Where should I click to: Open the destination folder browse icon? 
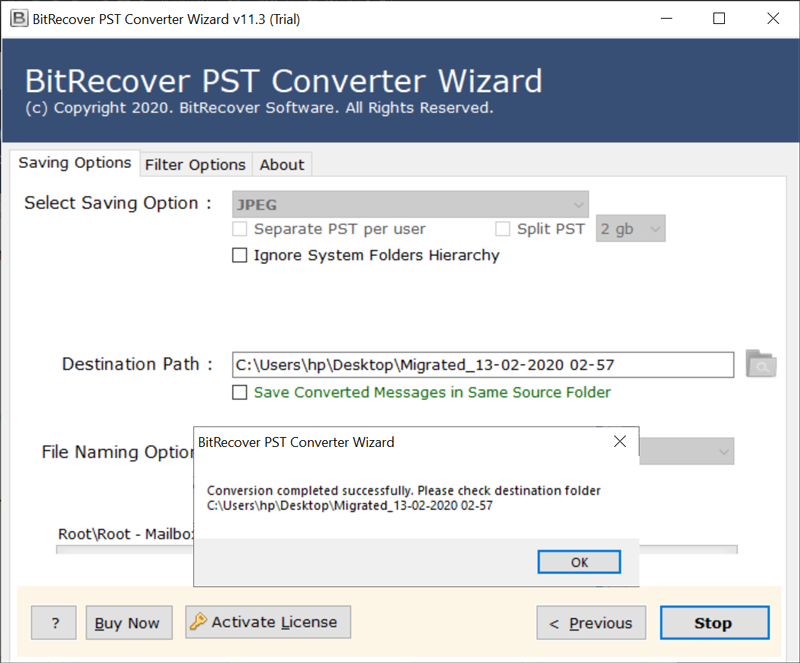[x=761, y=364]
